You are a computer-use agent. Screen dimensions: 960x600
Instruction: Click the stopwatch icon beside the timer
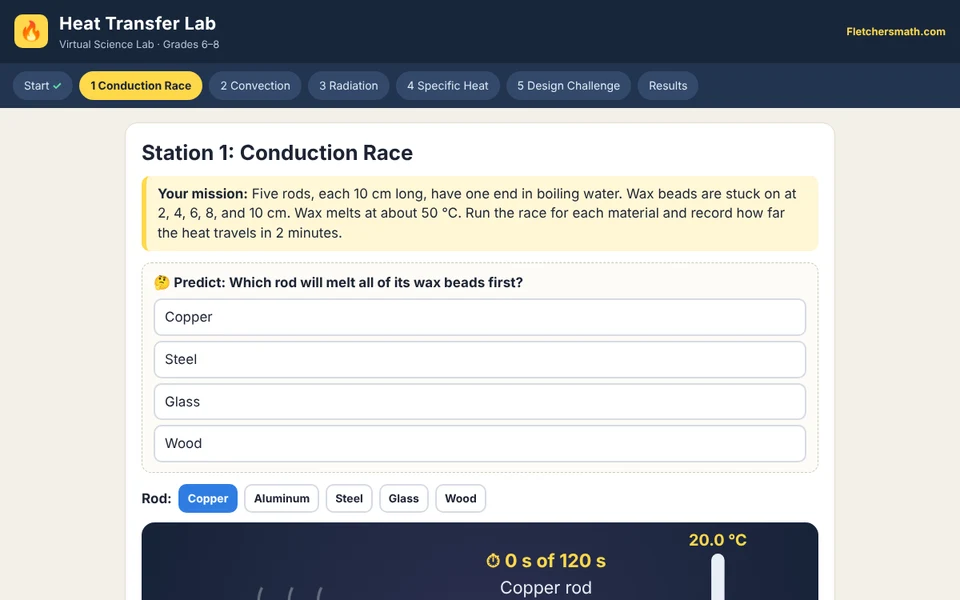coord(493,560)
